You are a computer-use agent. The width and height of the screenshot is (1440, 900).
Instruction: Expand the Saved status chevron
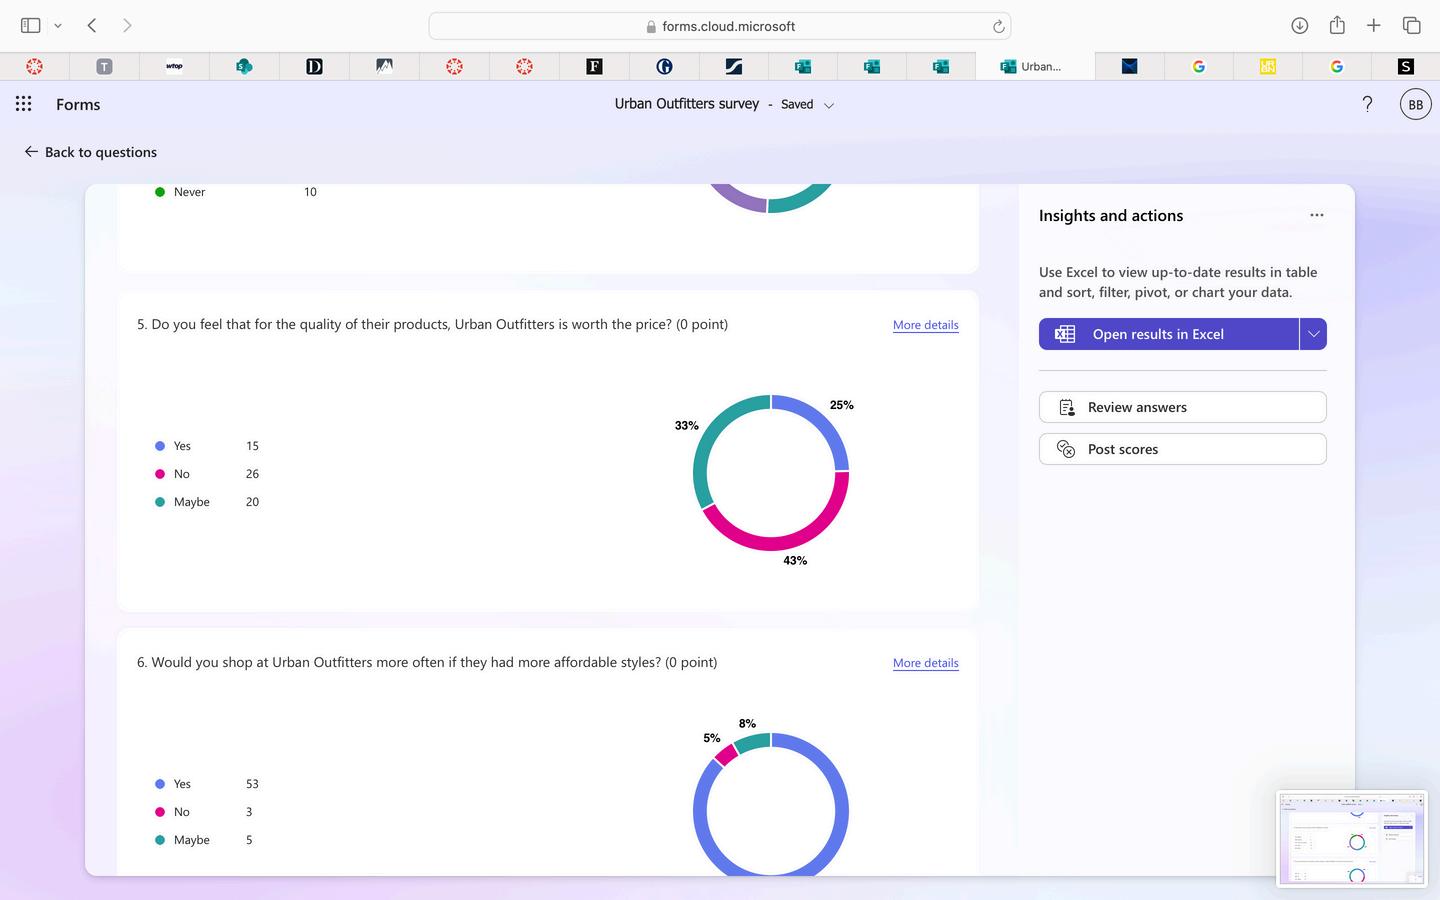click(829, 105)
